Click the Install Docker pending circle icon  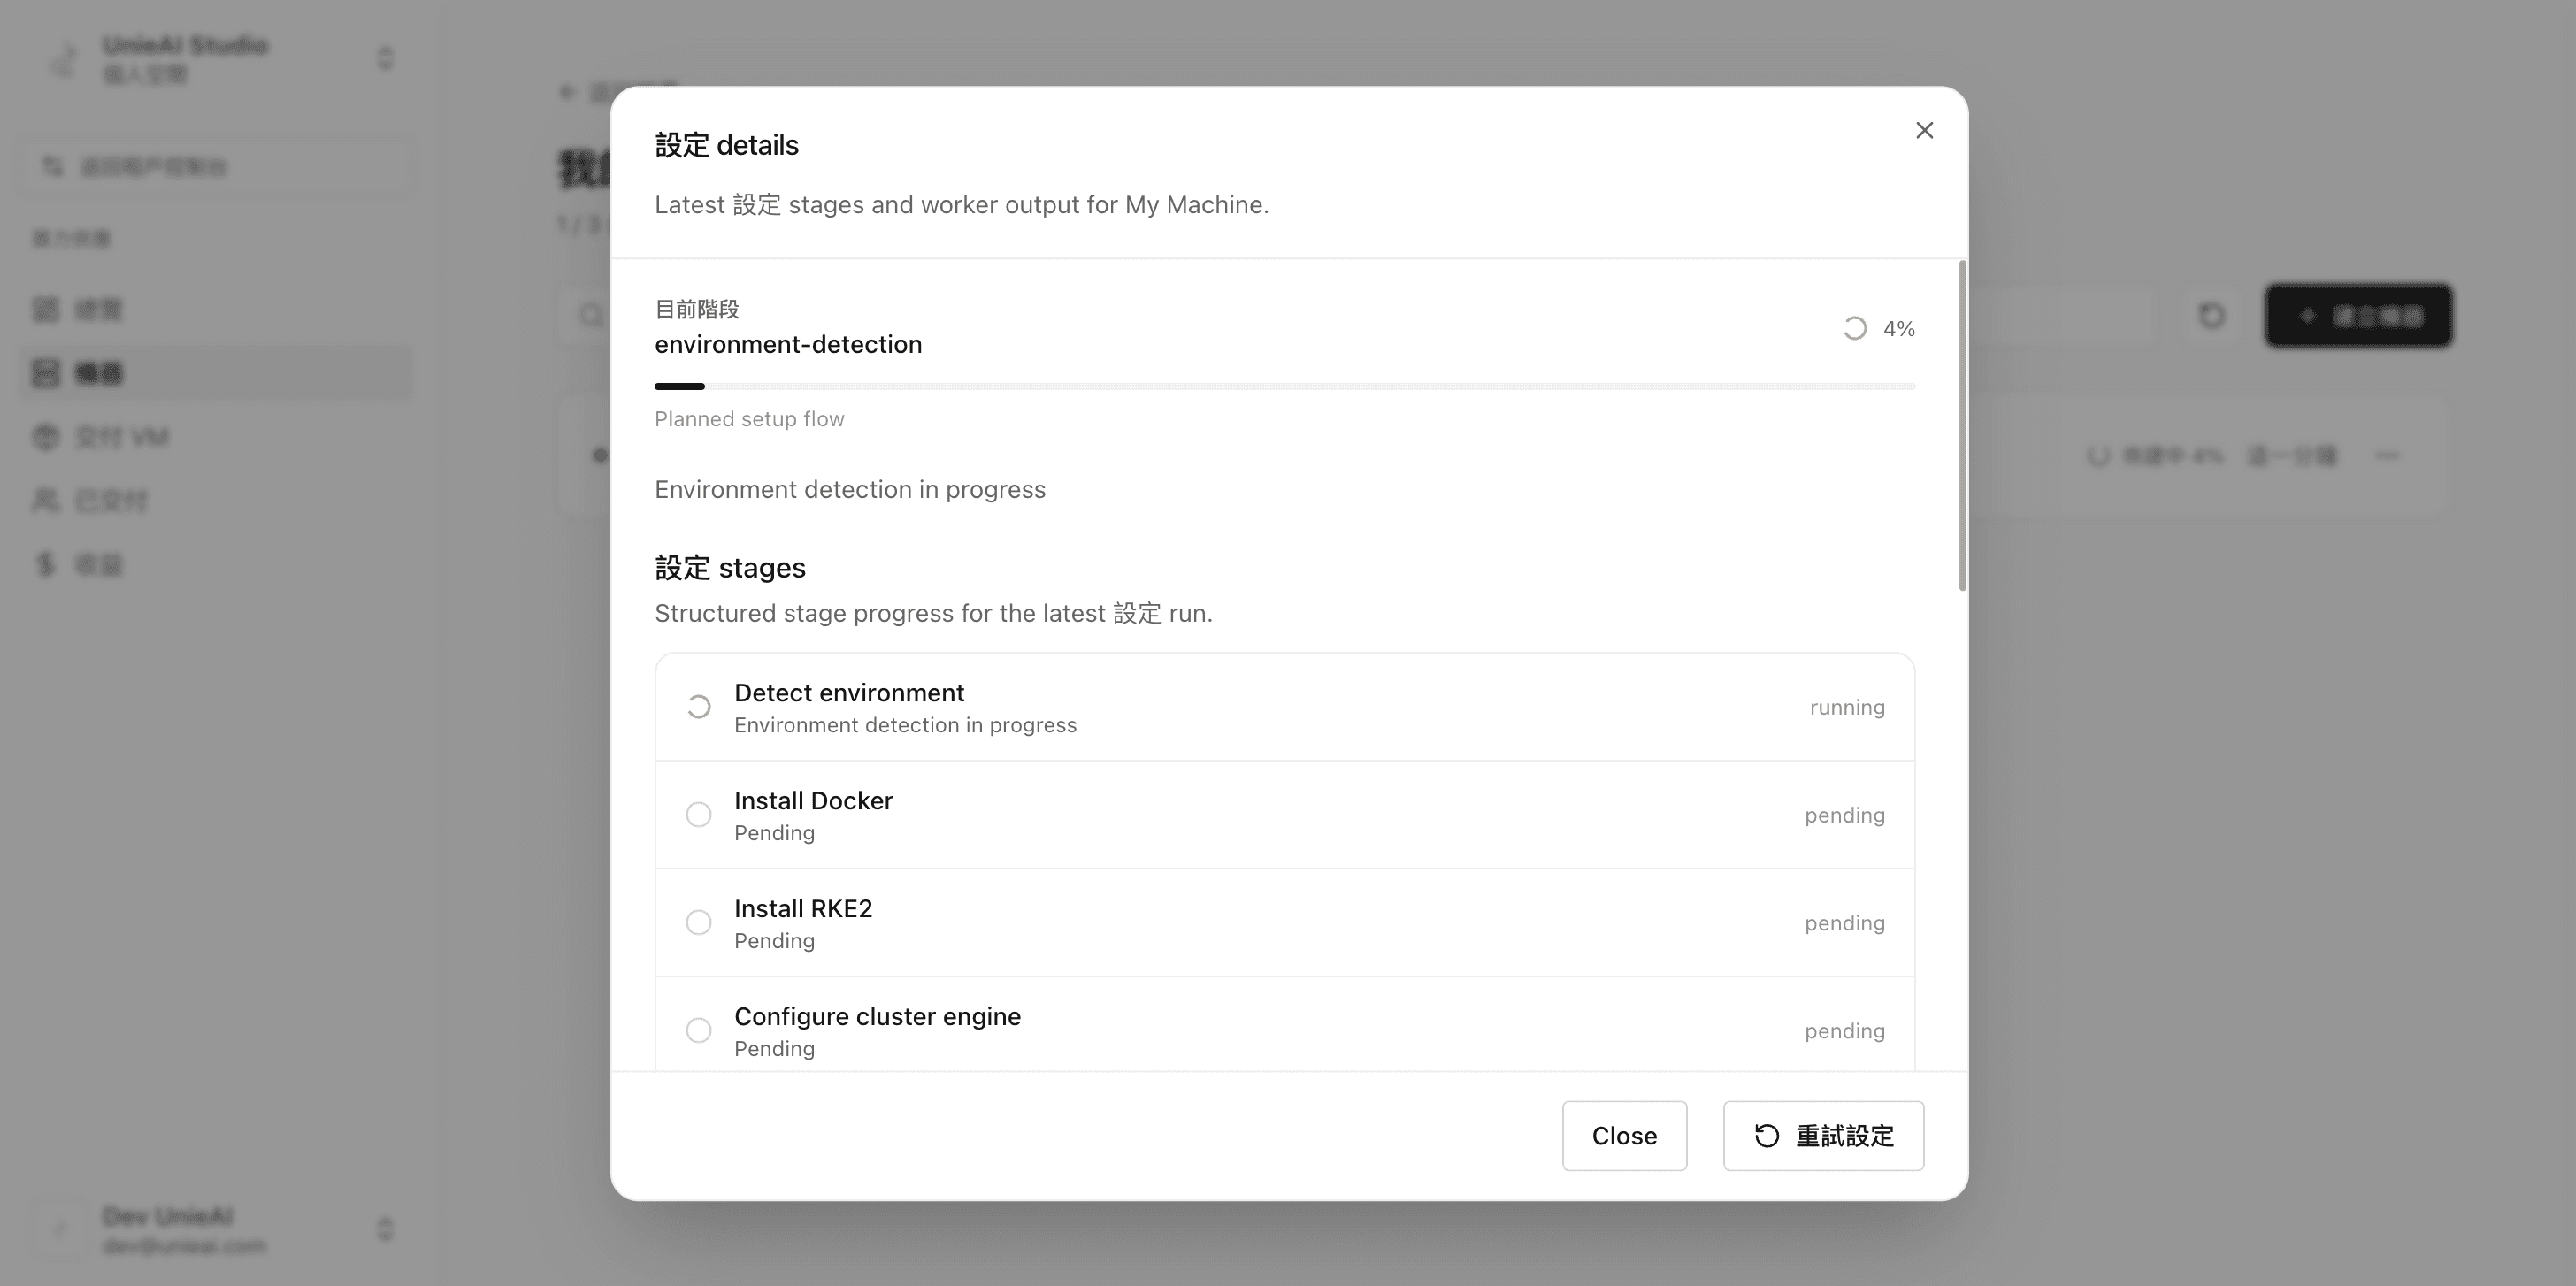[699, 815]
